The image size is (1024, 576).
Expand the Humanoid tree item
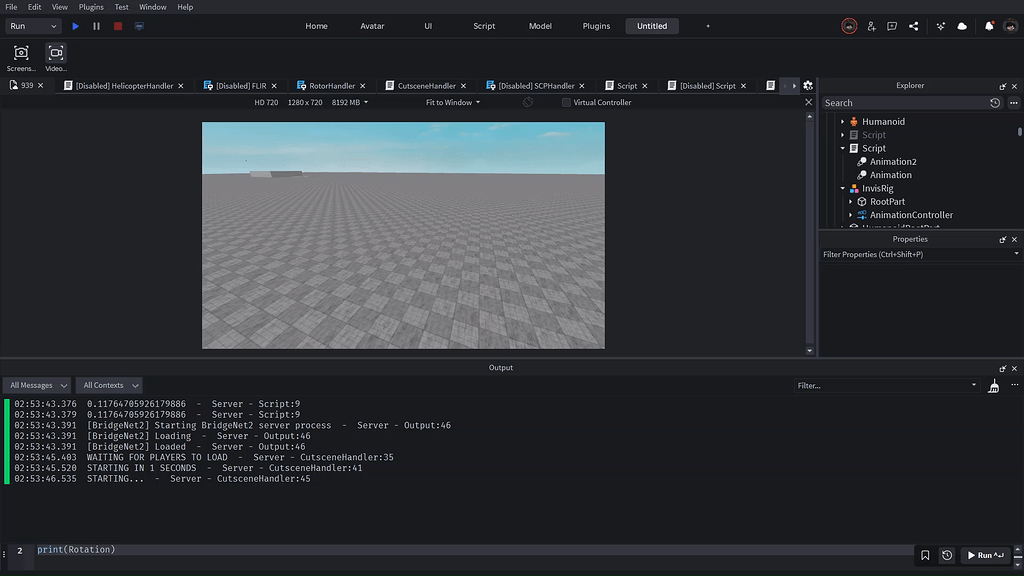842,121
